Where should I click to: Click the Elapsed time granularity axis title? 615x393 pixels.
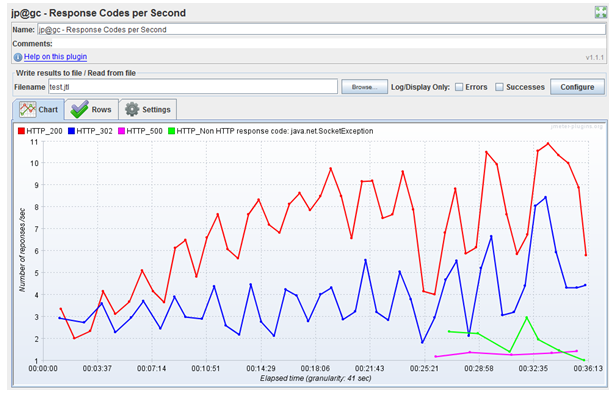[316, 378]
